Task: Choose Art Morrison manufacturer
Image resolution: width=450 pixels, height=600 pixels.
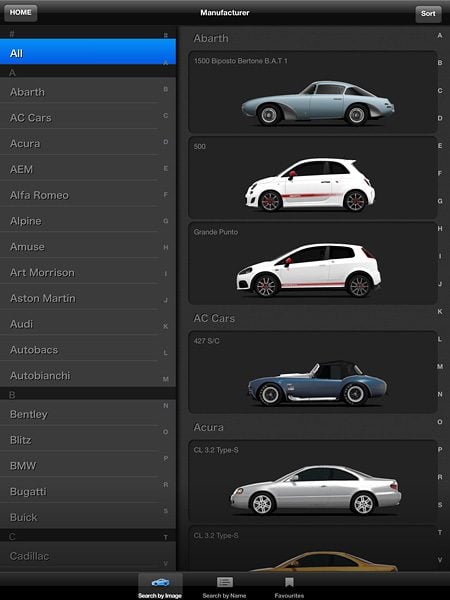Action: click(88, 272)
